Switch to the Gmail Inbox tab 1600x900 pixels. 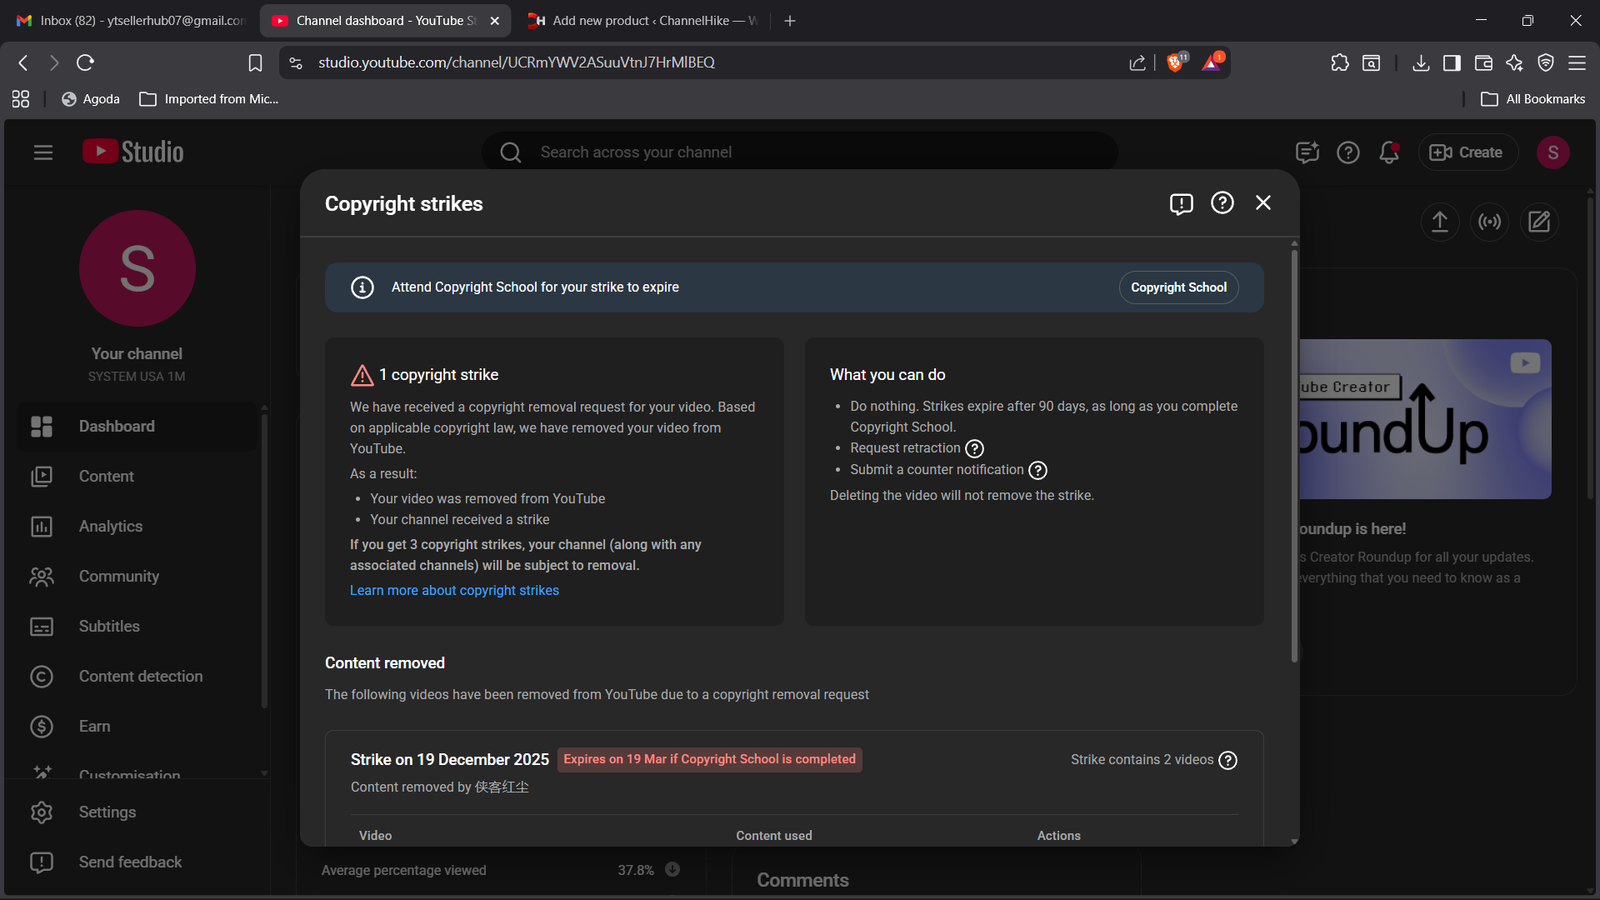[x=132, y=20]
